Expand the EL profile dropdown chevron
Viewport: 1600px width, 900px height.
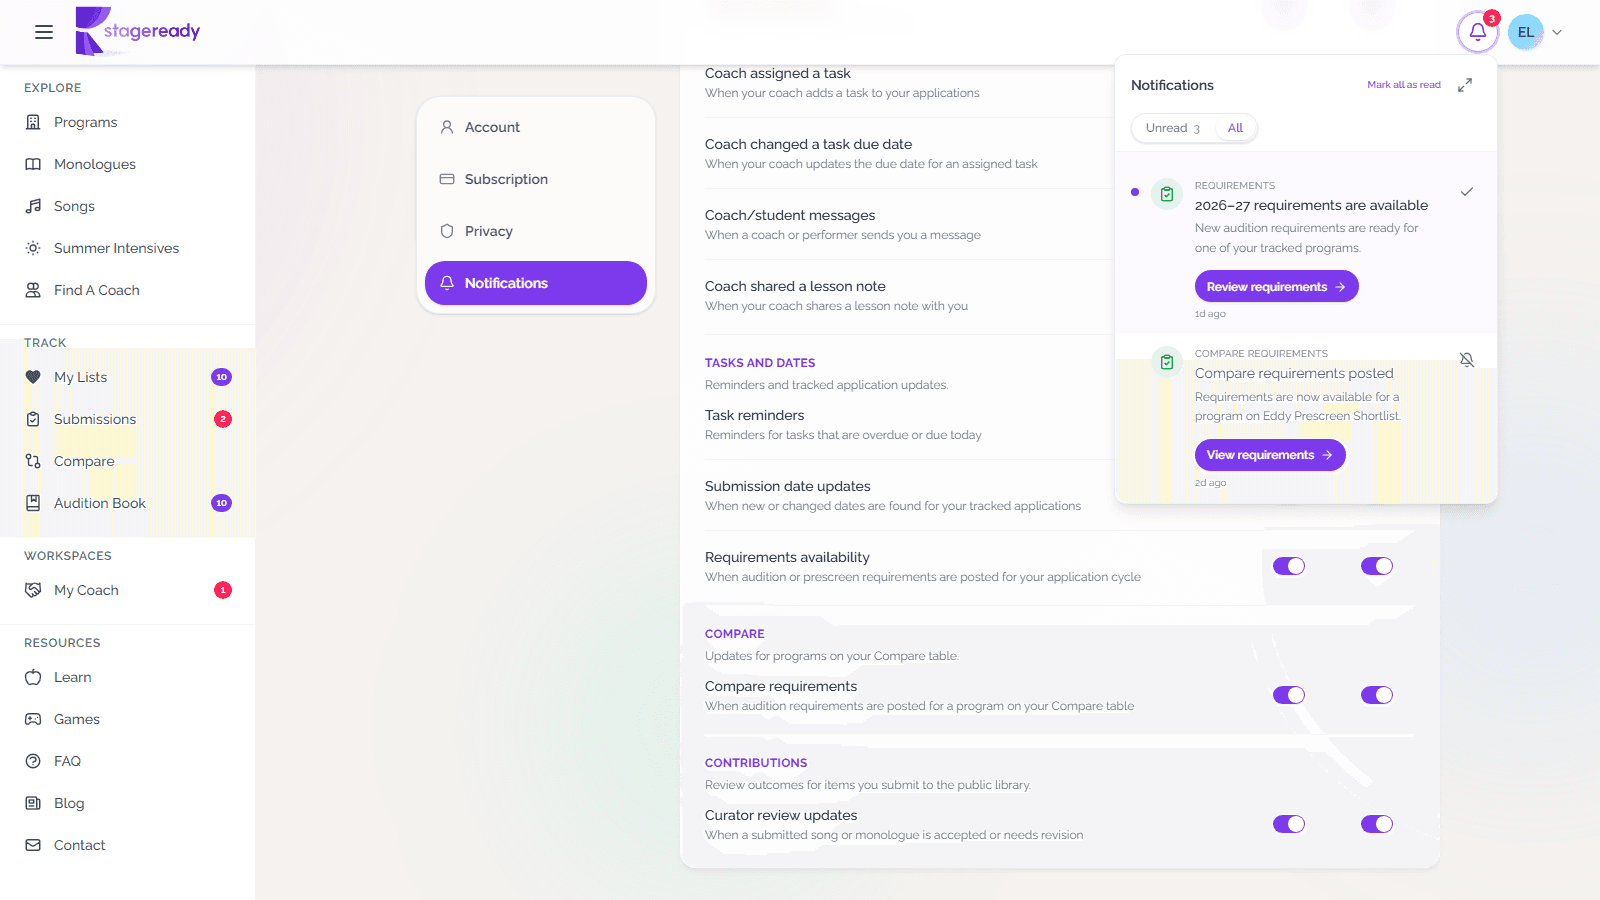1557,32
